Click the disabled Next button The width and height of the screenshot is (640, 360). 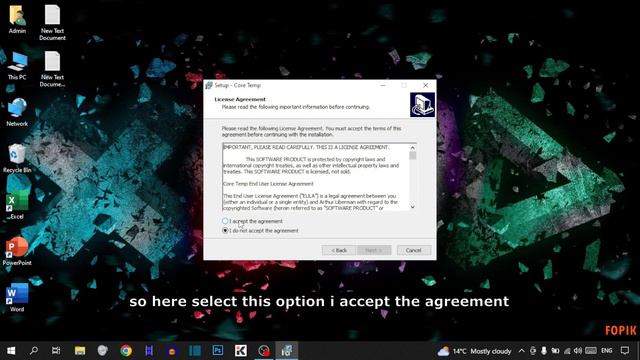pyautogui.click(x=374, y=250)
